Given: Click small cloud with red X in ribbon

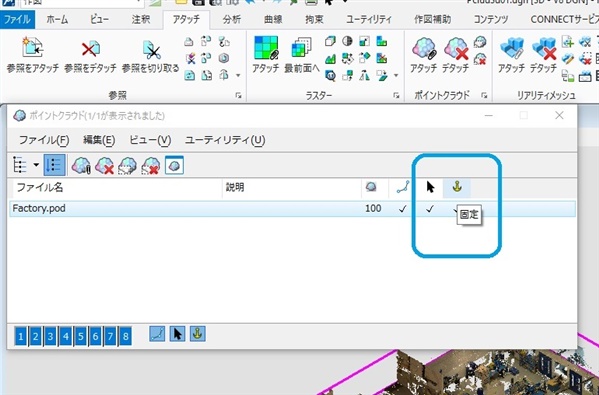Looking at the screenshot, I should coord(480,59).
